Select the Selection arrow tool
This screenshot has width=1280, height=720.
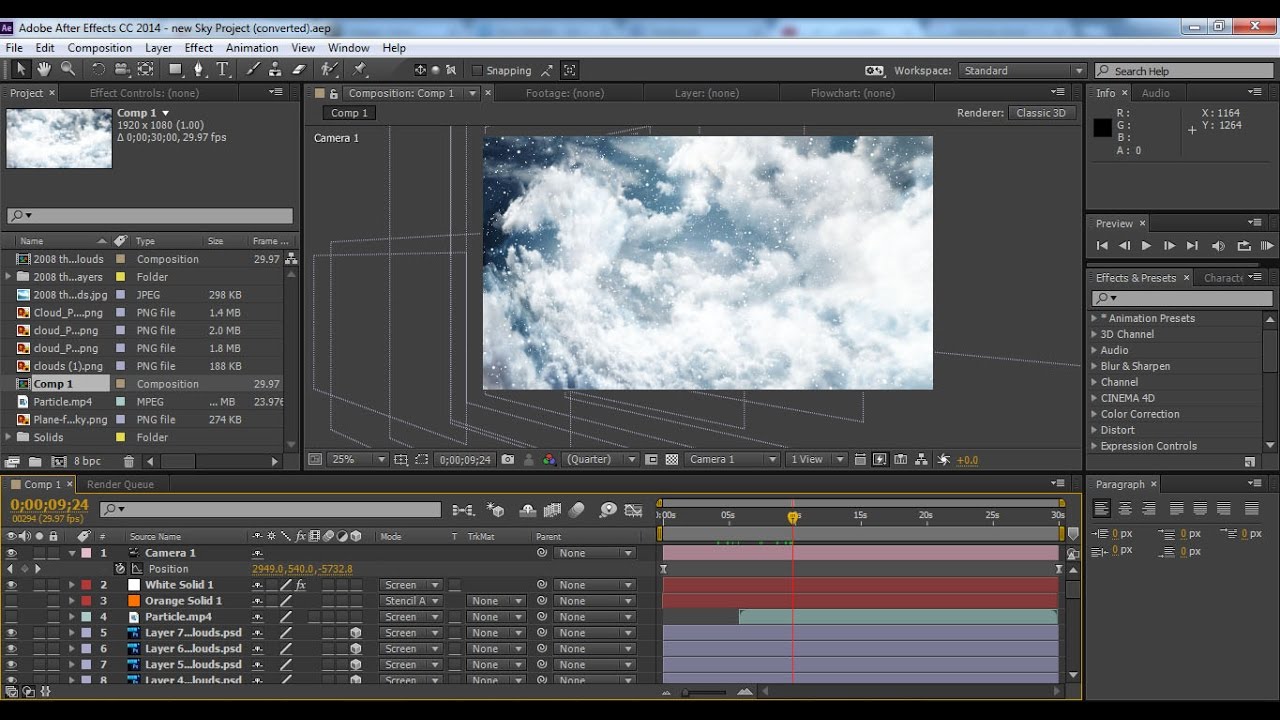21,69
